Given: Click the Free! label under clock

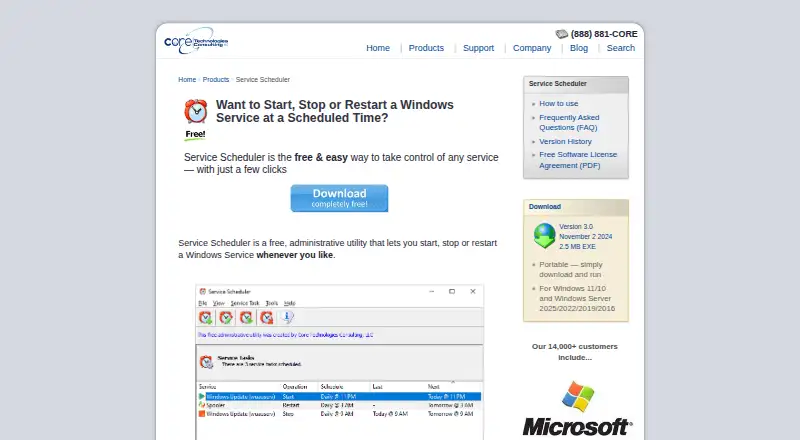Looking at the screenshot, I should coord(195,134).
